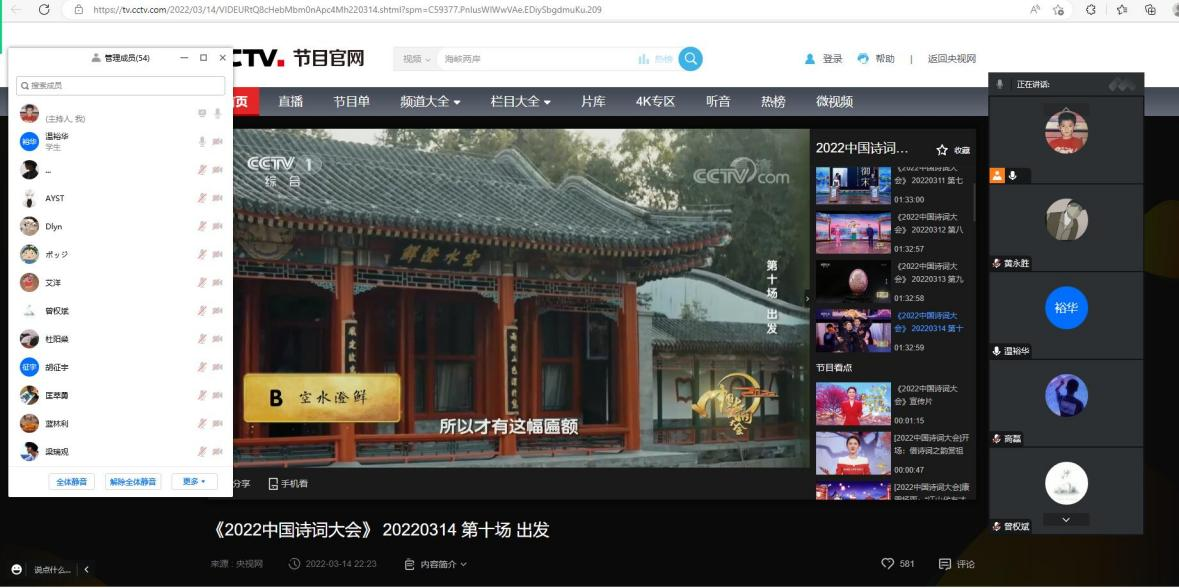
Task: Open the 直播 nav tab
Action: (x=290, y=102)
